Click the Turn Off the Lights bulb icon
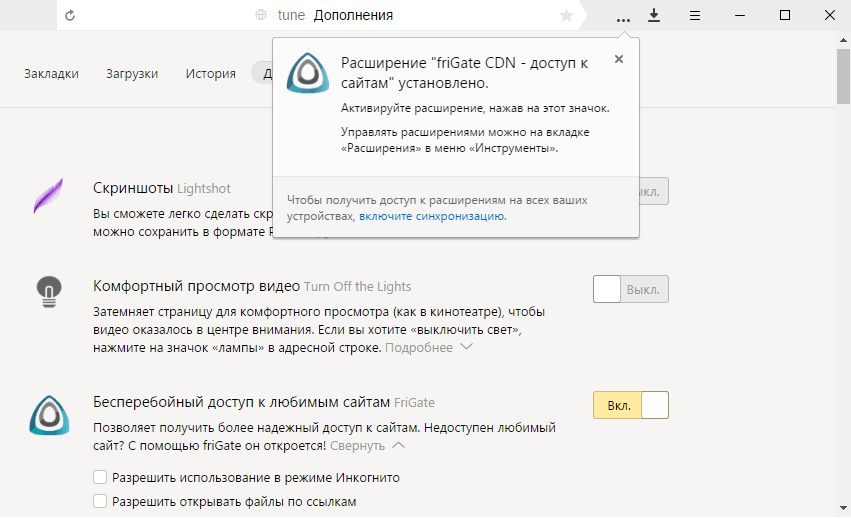The height and width of the screenshot is (519, 851). [x=49, y=292]
